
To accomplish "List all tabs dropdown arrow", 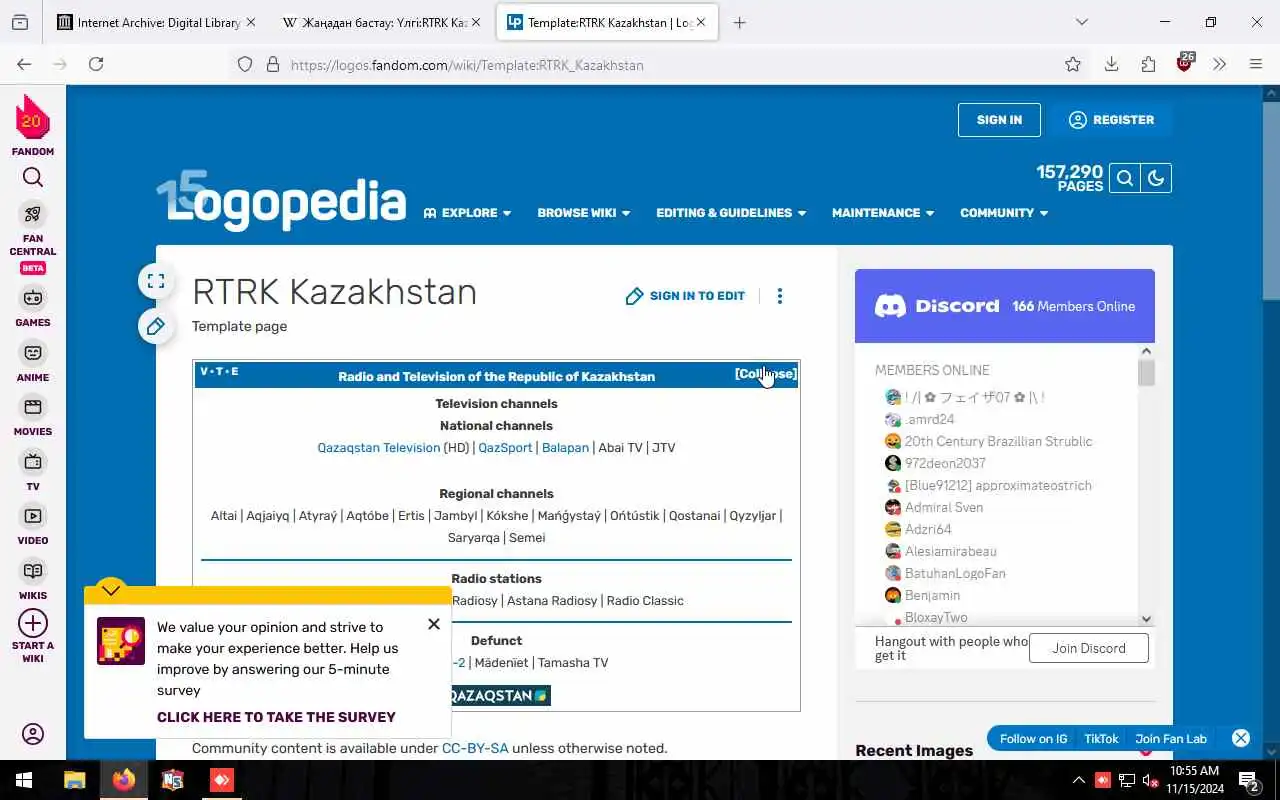I will [1081, 22].
